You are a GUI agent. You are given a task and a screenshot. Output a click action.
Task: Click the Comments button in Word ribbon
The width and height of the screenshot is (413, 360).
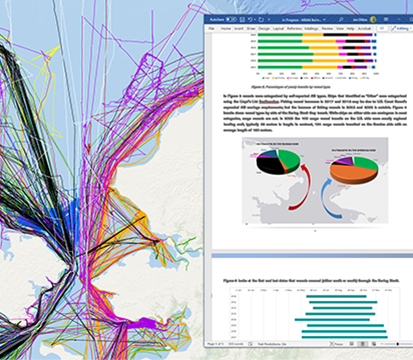382,29
